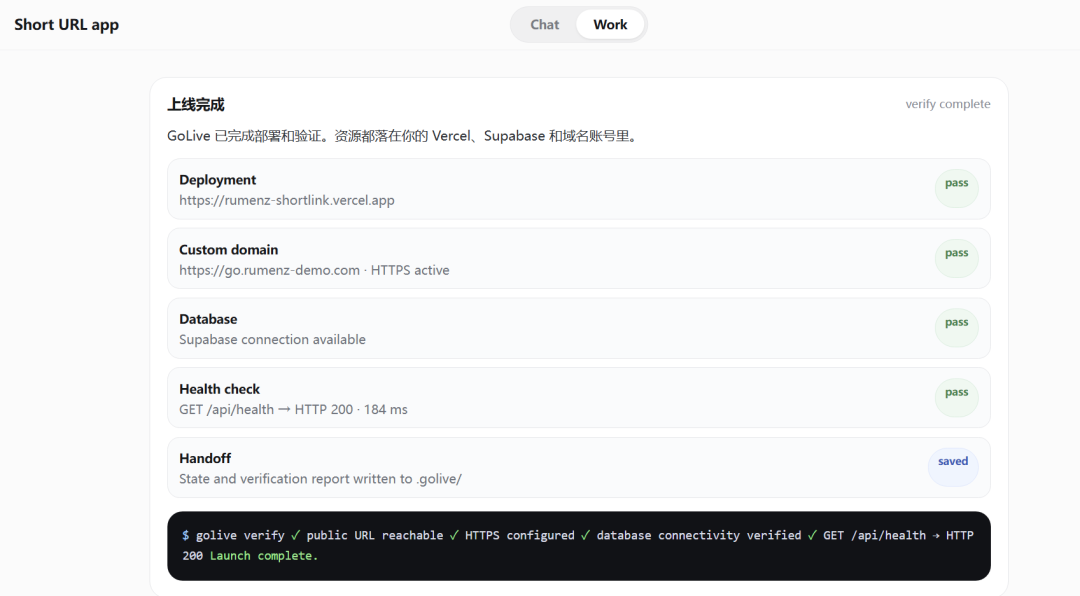
Task: Select the Work tab
Action: [x=610, y=25]
